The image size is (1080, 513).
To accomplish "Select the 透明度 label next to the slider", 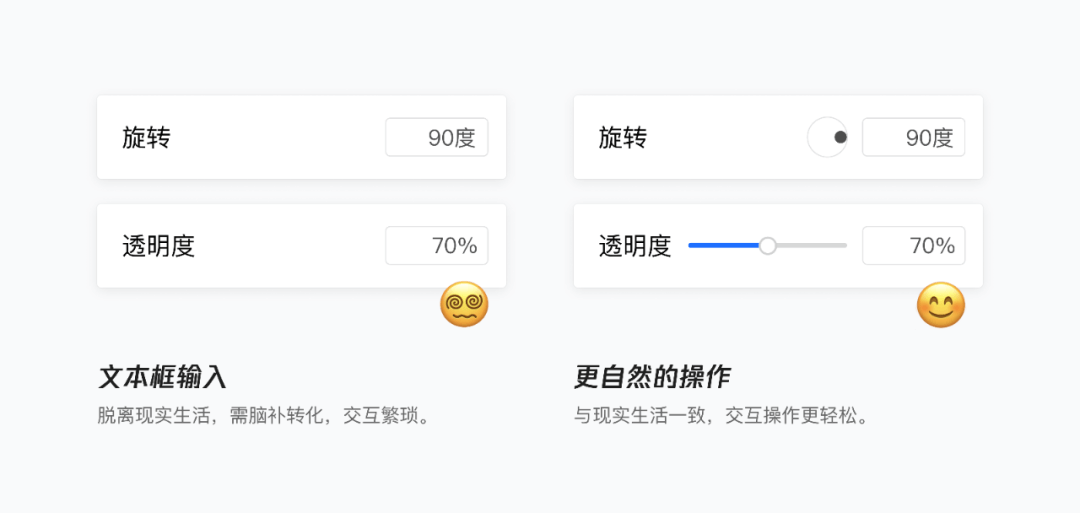I will (635, 246).
